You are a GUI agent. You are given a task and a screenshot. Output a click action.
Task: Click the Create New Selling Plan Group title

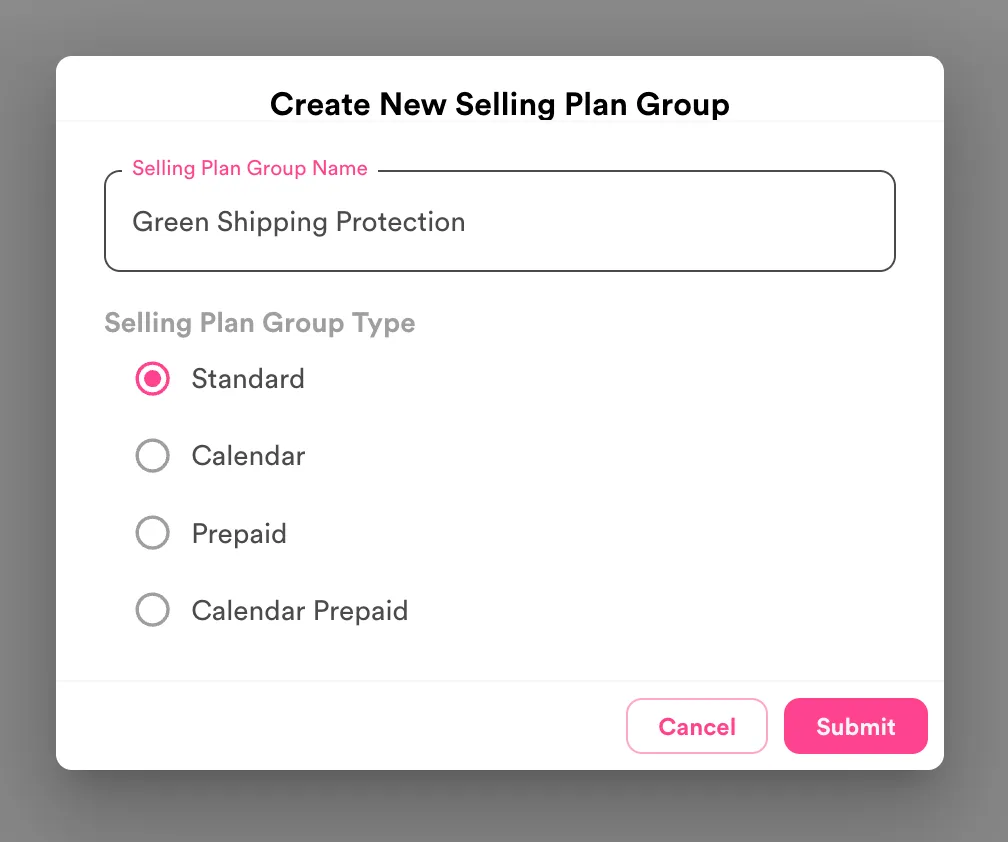[x=499, y=104]
